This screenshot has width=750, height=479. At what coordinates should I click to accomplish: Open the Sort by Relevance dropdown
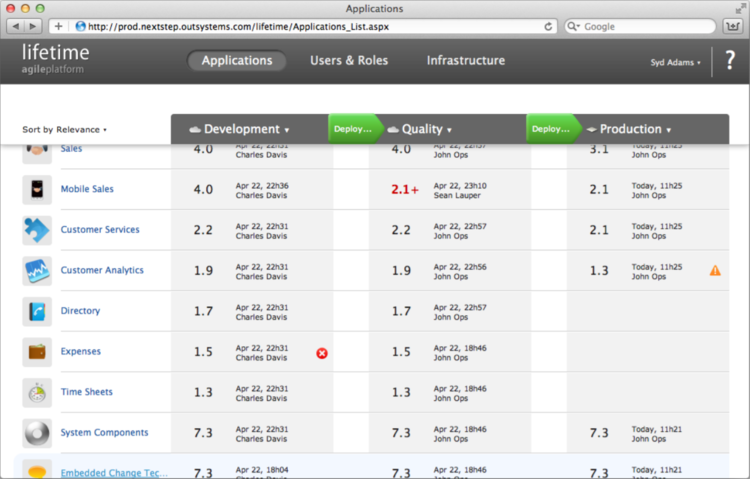tap(65, 130)
